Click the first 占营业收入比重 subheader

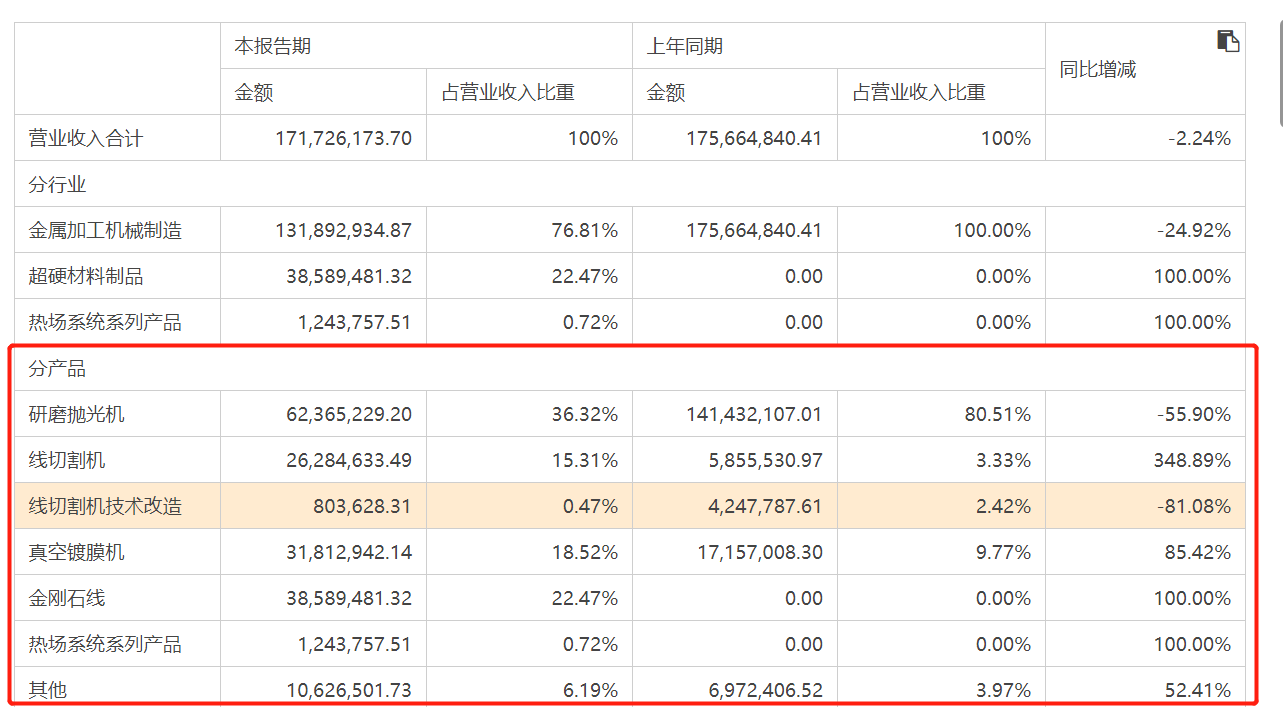[508, 92]
